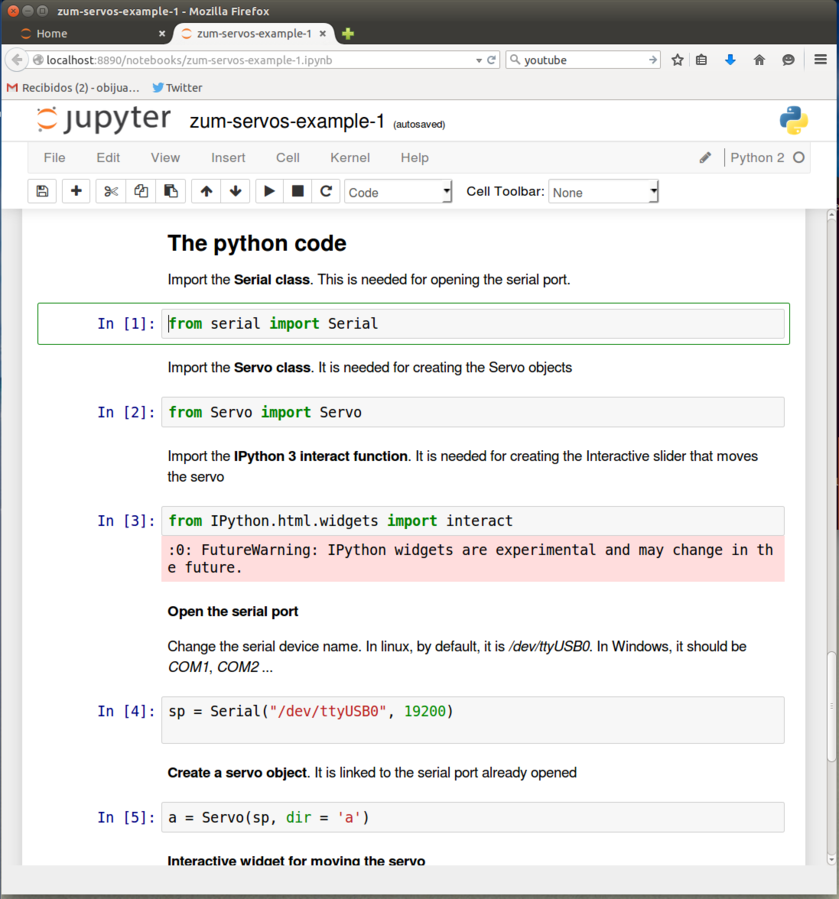The image size is (839, 899).
Task: Copy the selected cell via toolbar
Action: pyautogui.click(x=141, y=191)
